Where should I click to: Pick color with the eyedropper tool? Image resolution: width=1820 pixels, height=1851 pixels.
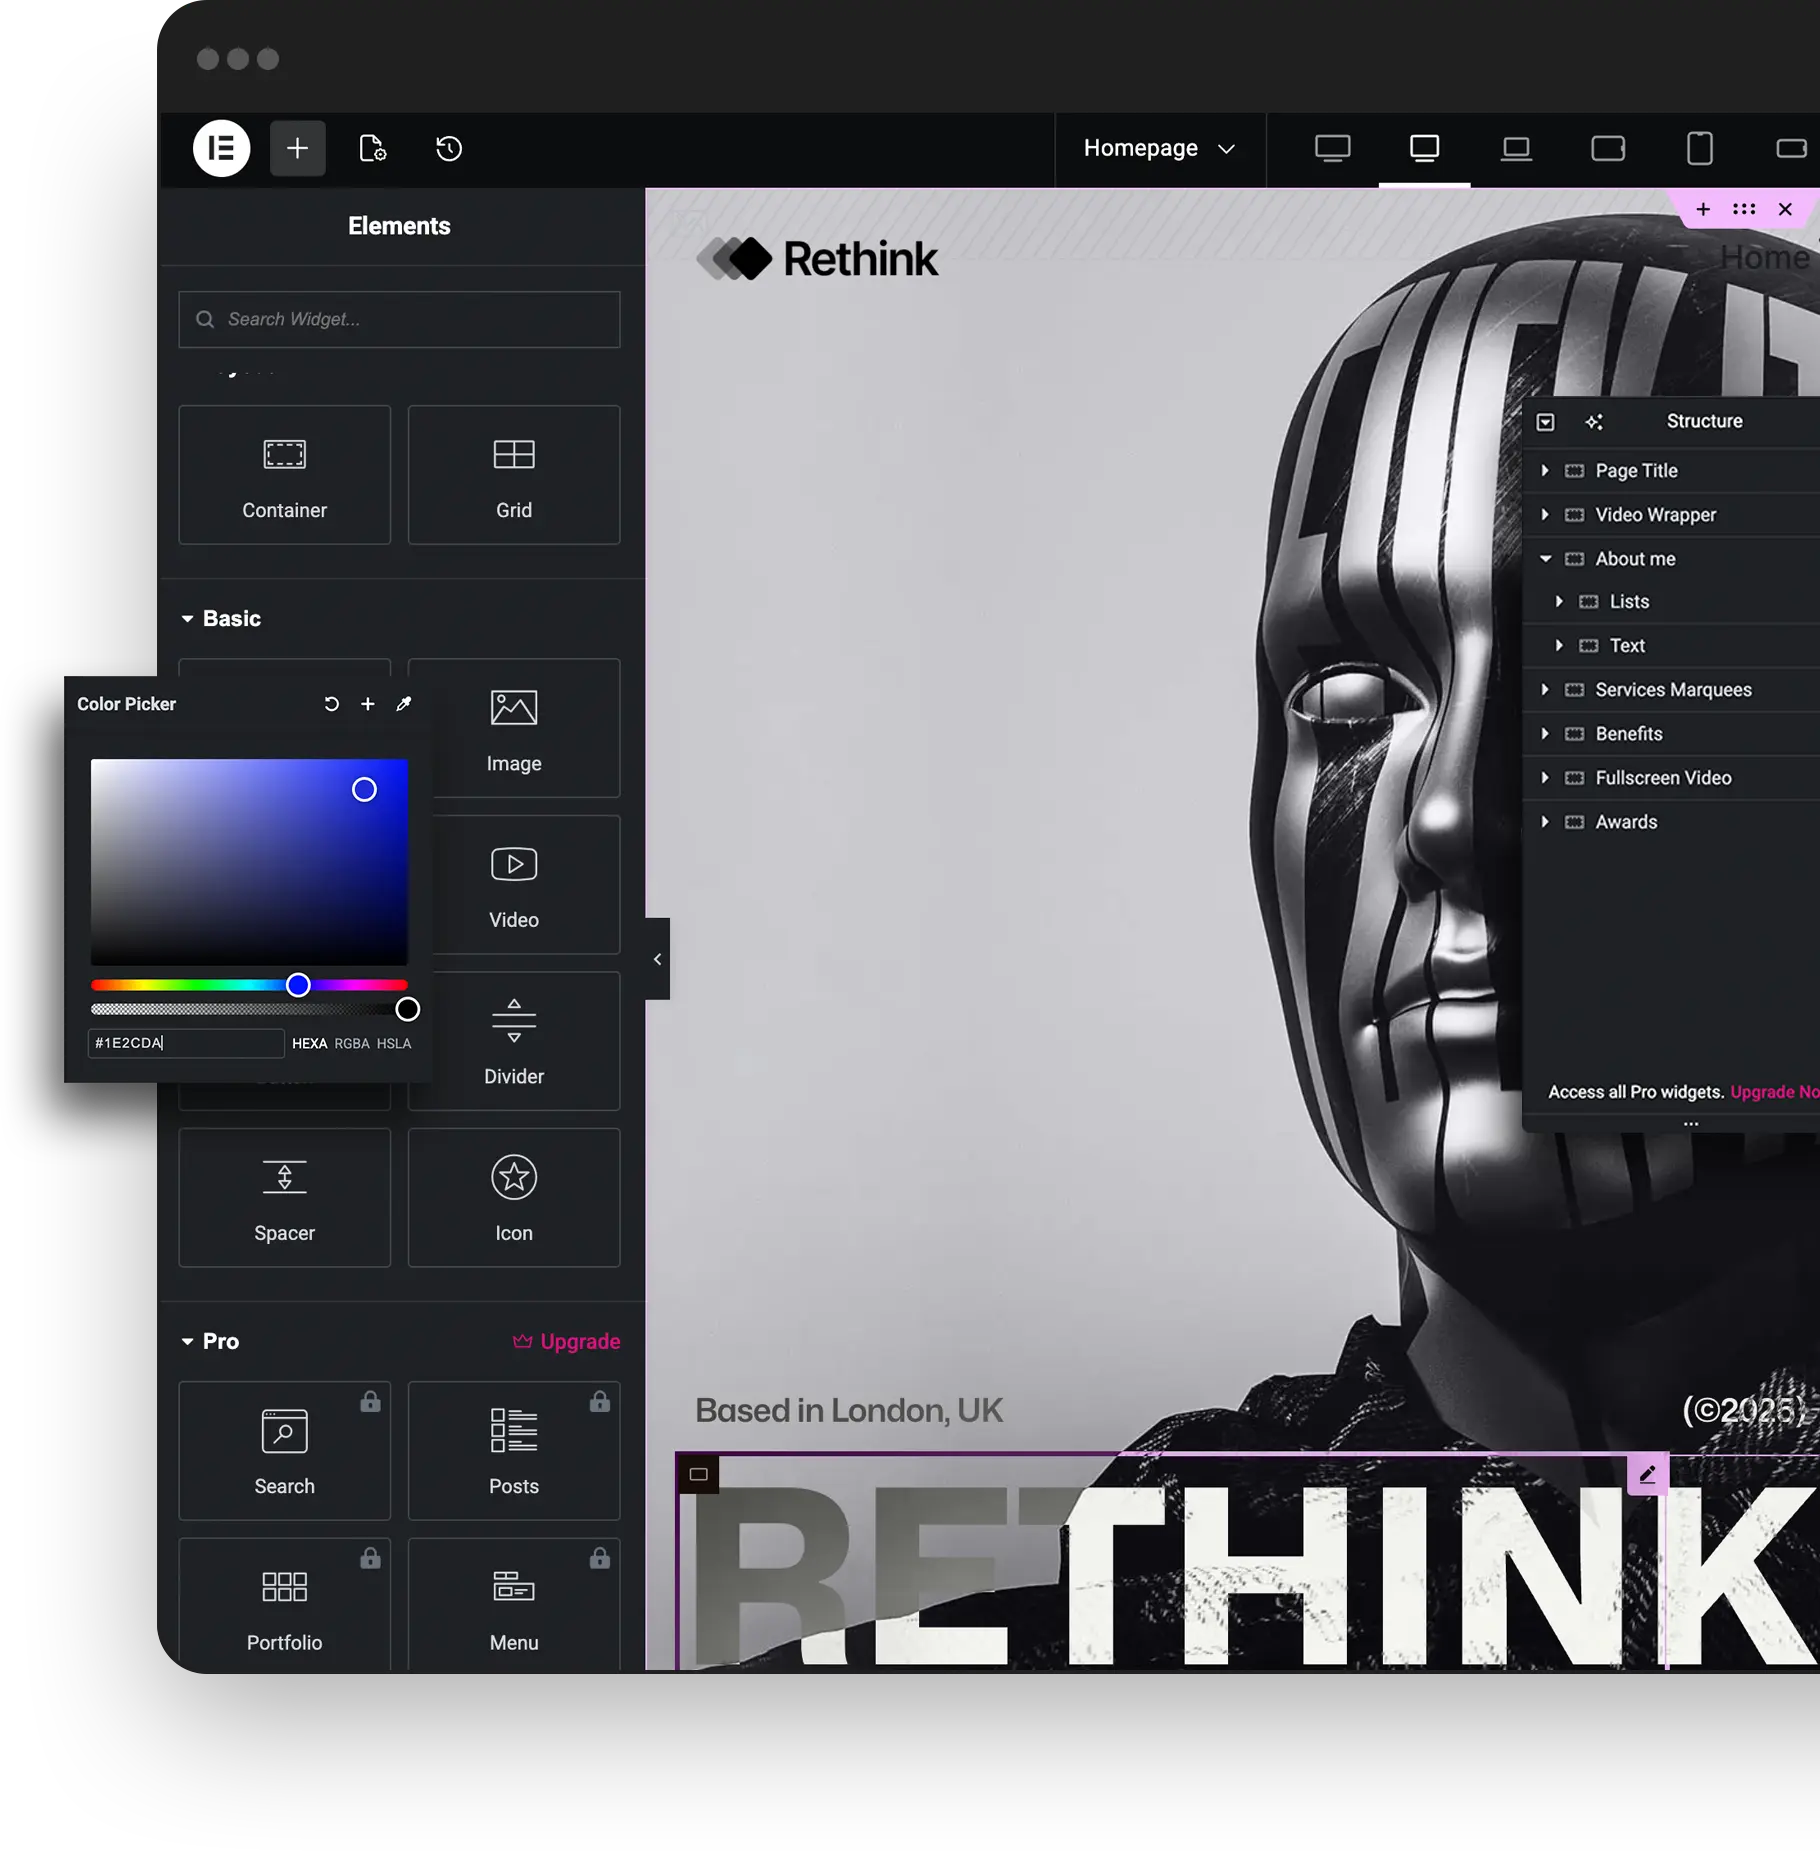[x=404, y=704]
